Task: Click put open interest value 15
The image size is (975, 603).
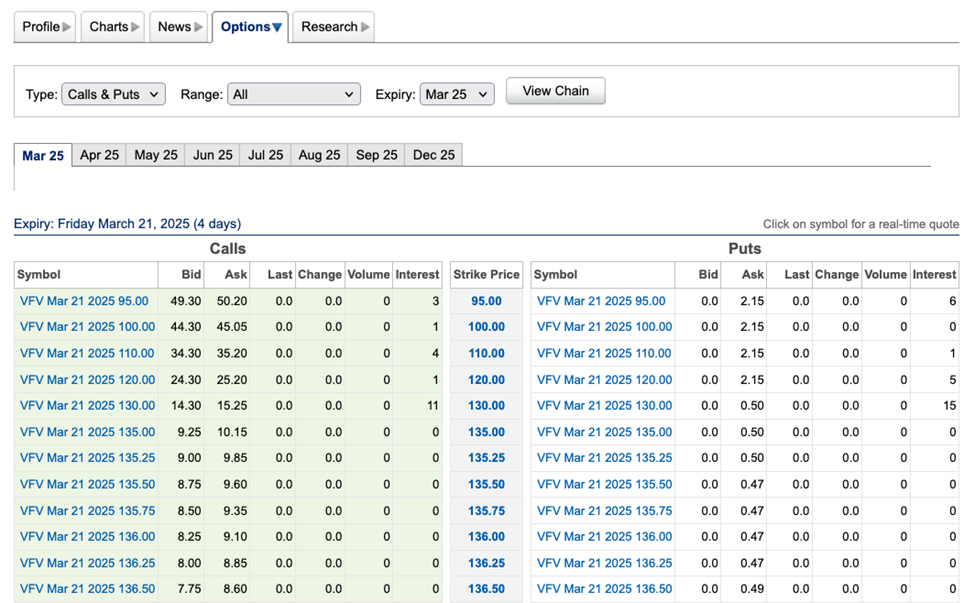Action: click(x=950, y=405)
